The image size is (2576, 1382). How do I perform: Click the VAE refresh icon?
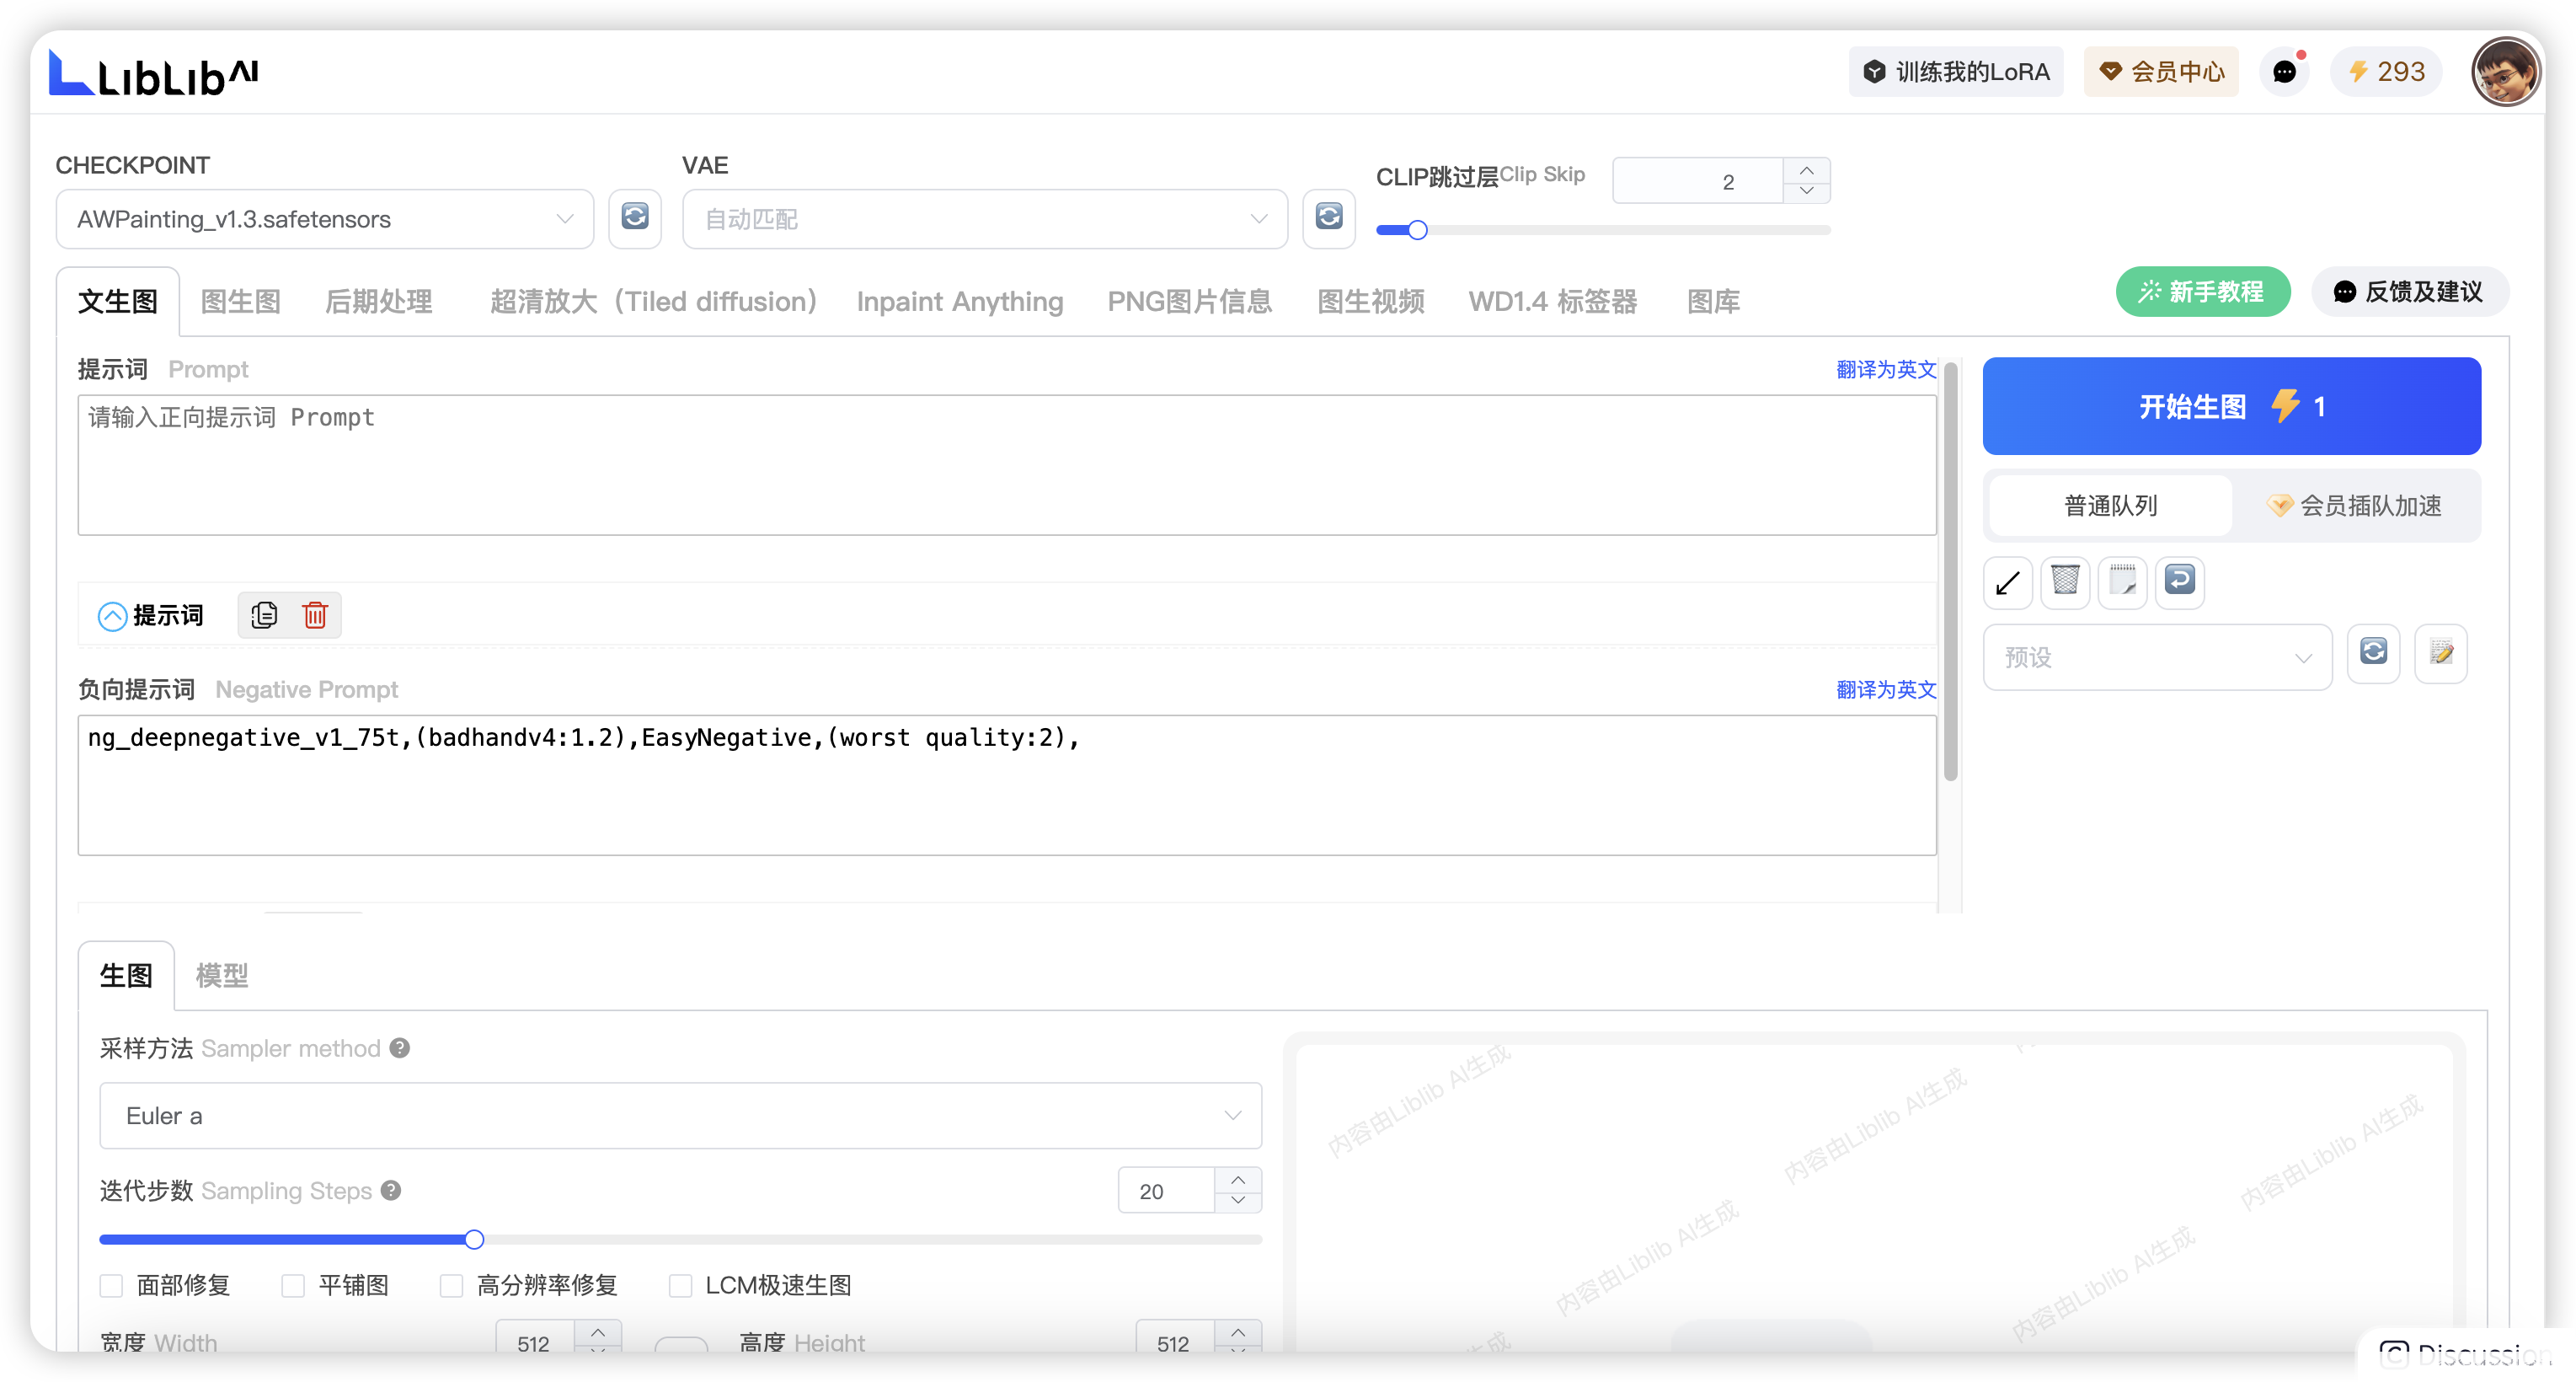(1328, 217)
